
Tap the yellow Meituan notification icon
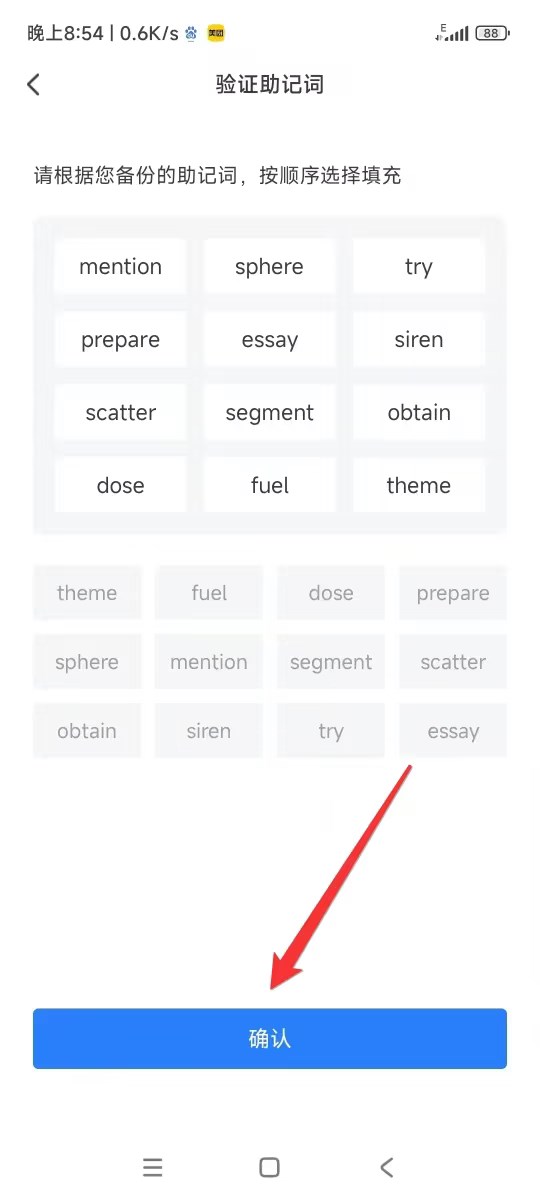[215, 33]
